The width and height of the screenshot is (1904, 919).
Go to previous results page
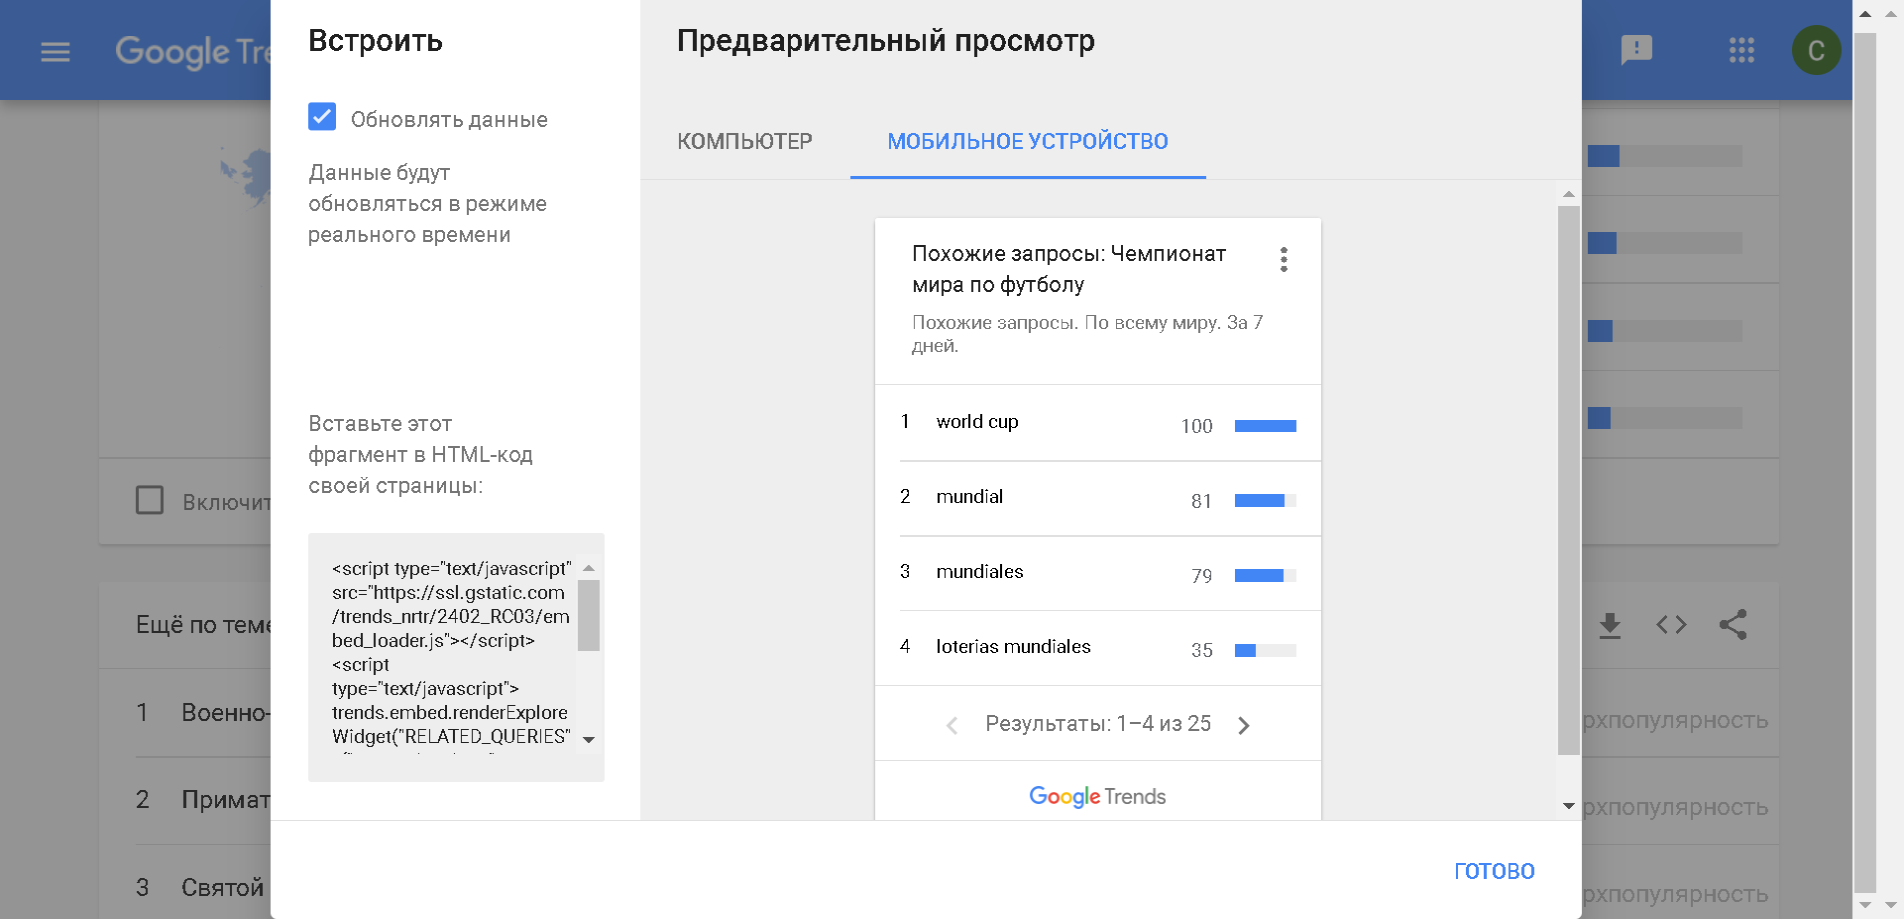click(x=952, y=725)
